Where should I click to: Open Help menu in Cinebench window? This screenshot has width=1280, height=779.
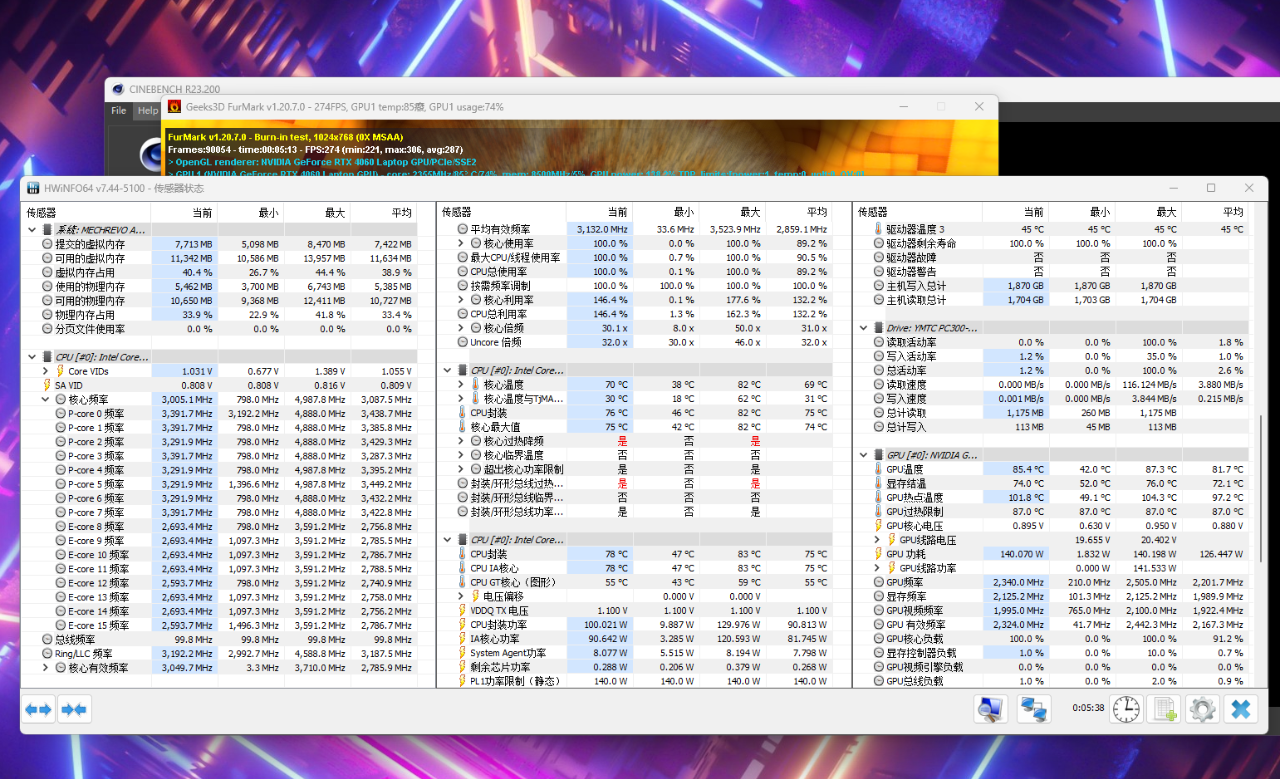pos(147,111)
